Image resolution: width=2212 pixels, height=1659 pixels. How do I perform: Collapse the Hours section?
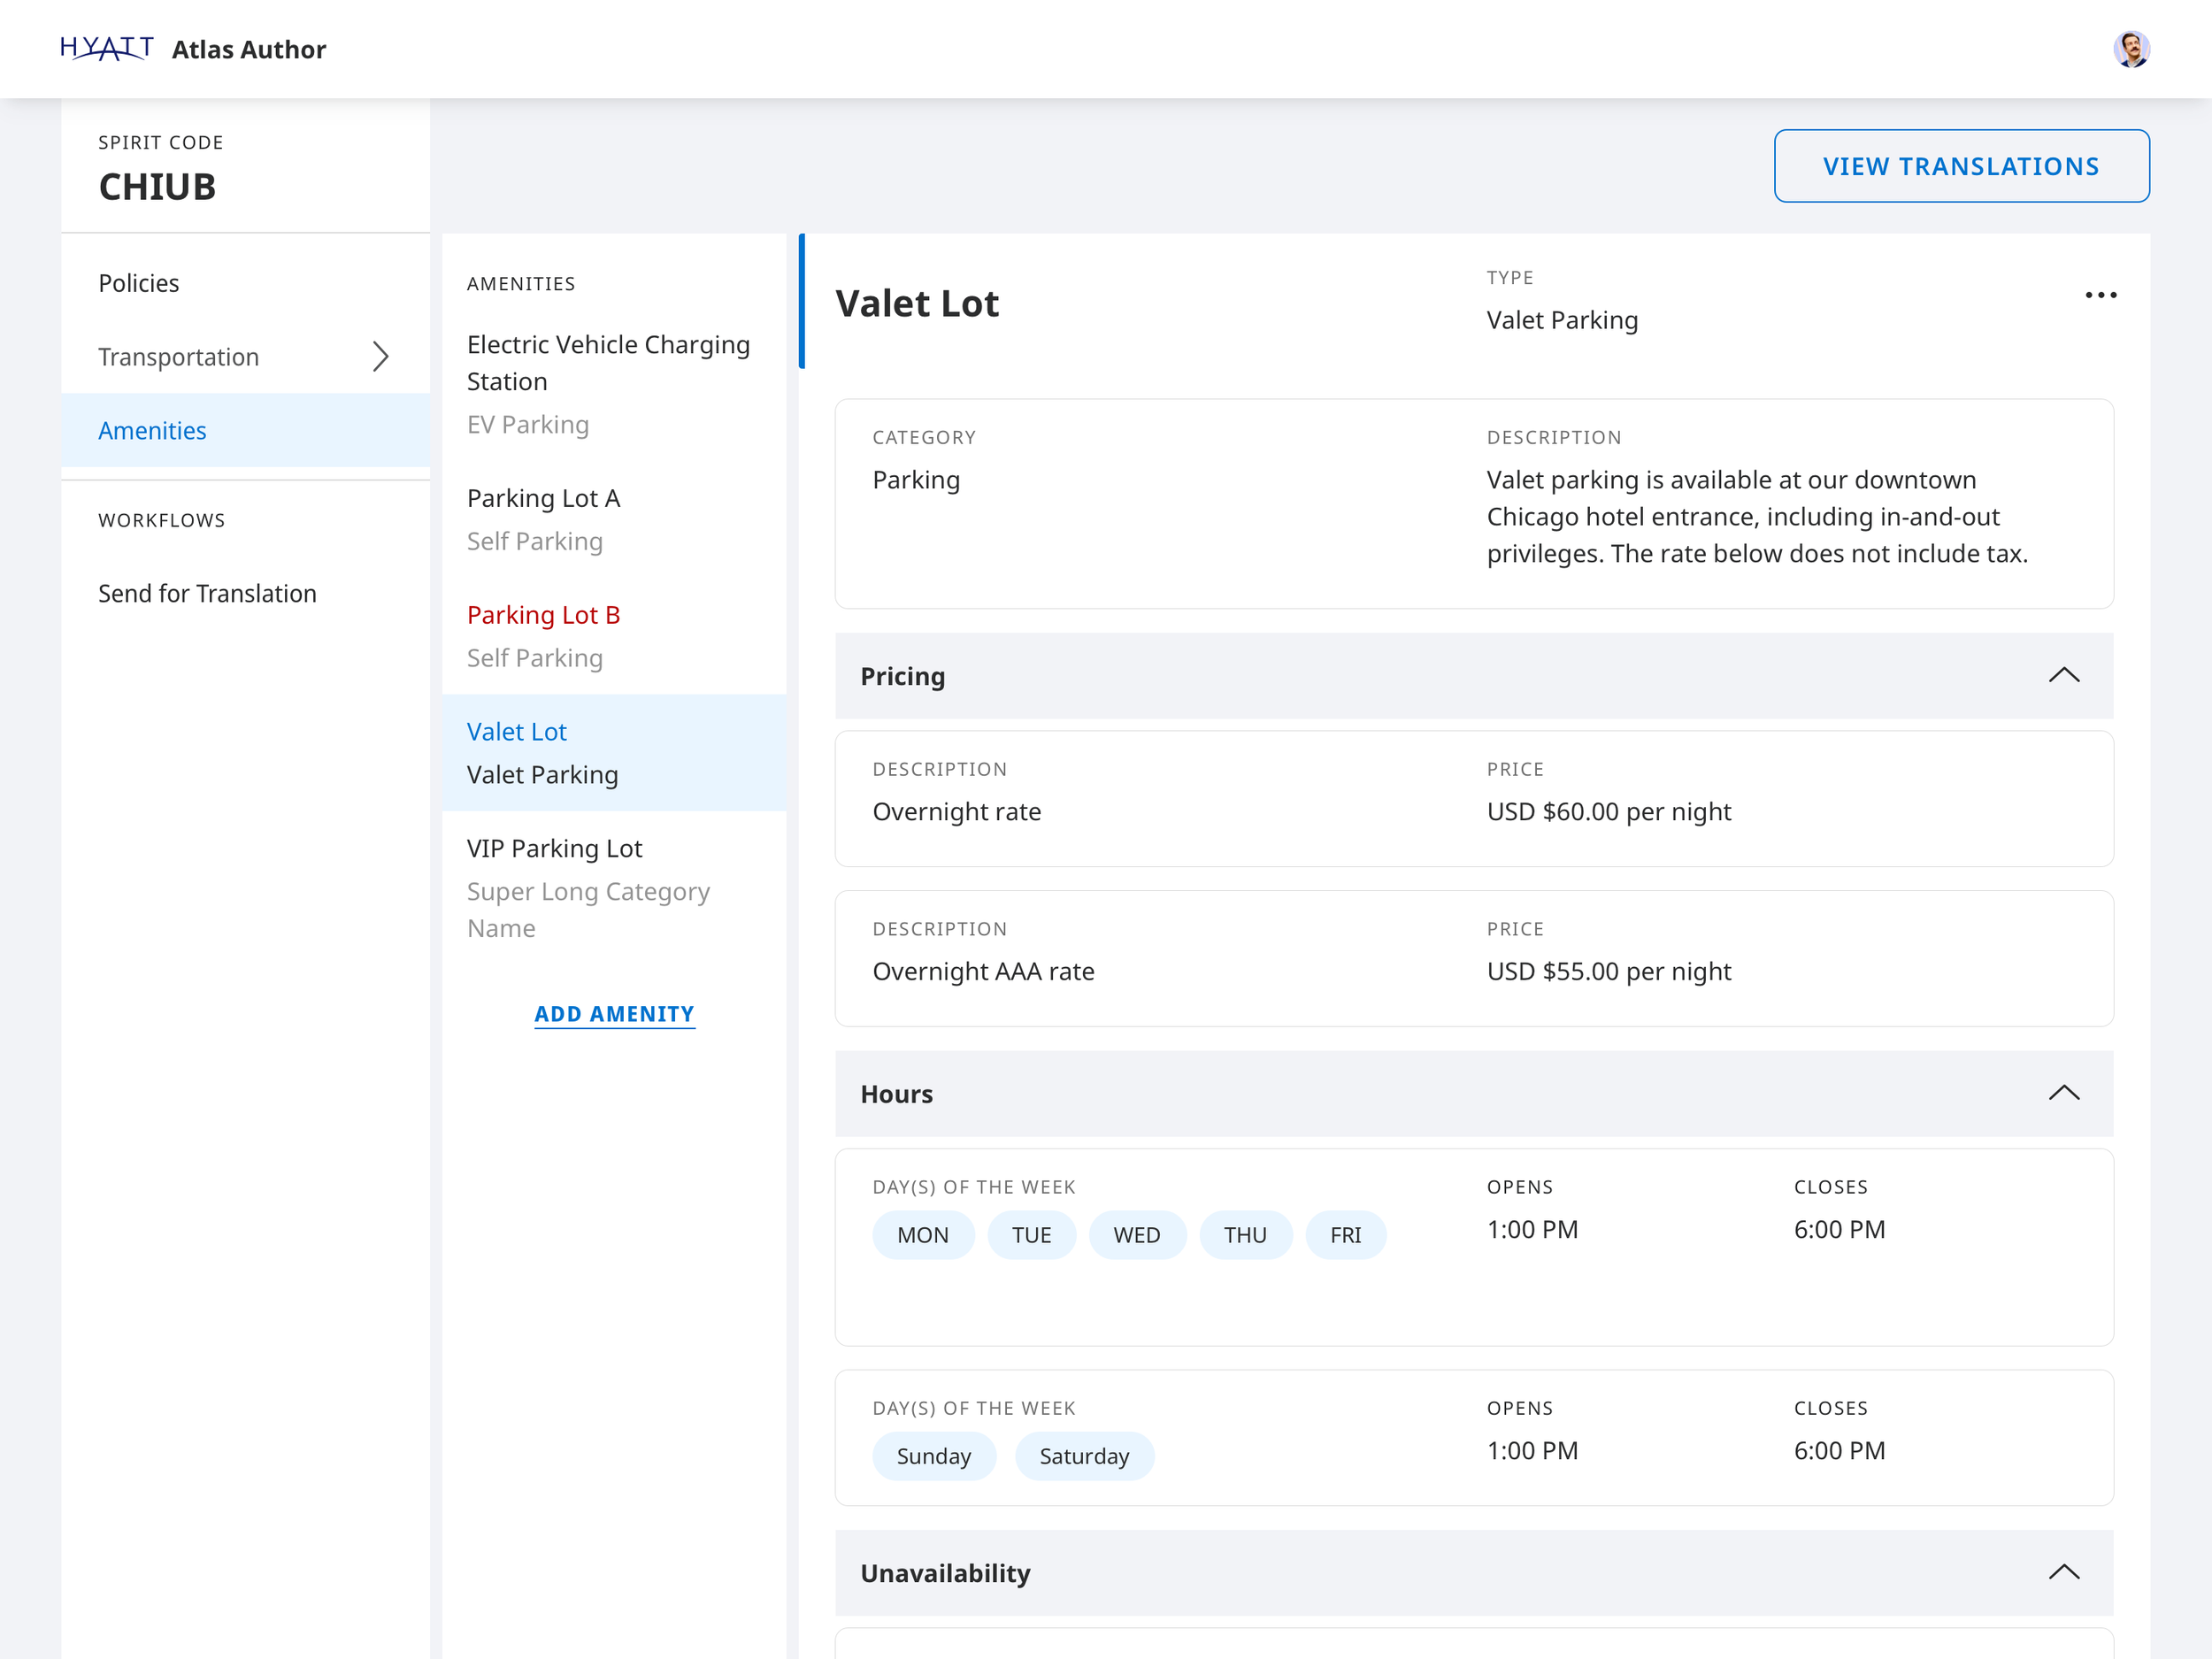(x=2063, y=1093)
